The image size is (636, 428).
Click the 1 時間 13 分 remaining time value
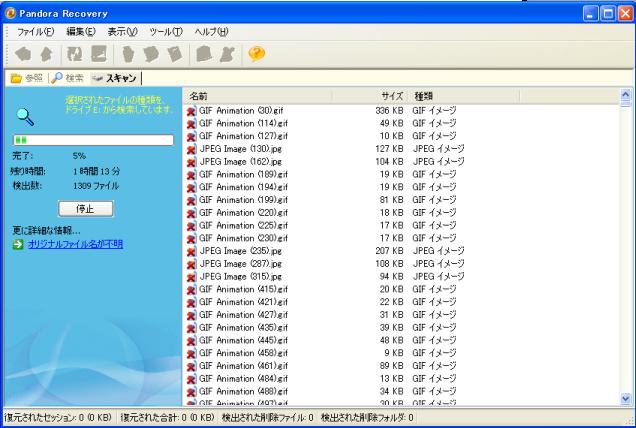click(97, 172)
